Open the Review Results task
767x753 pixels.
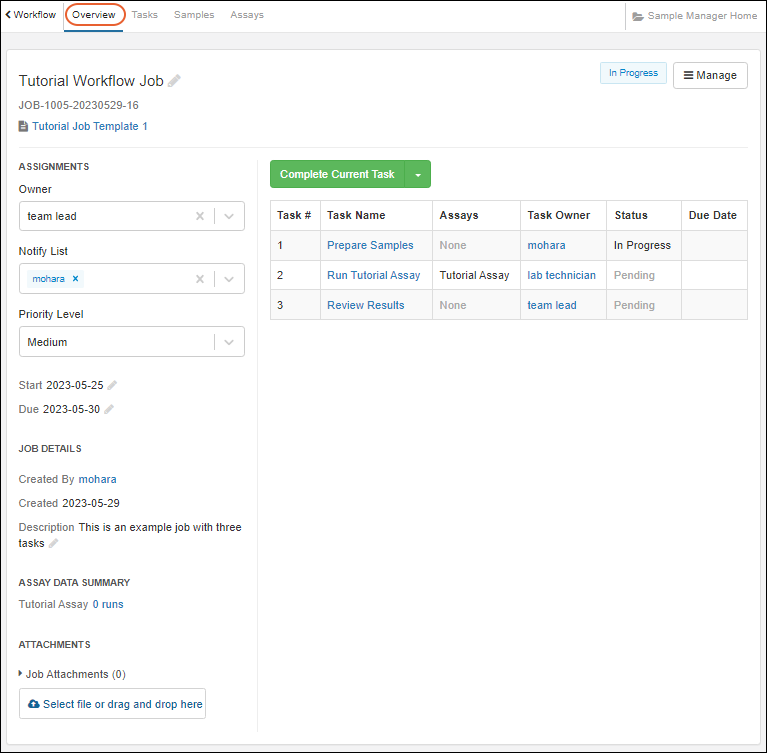[x=366, y=305]
